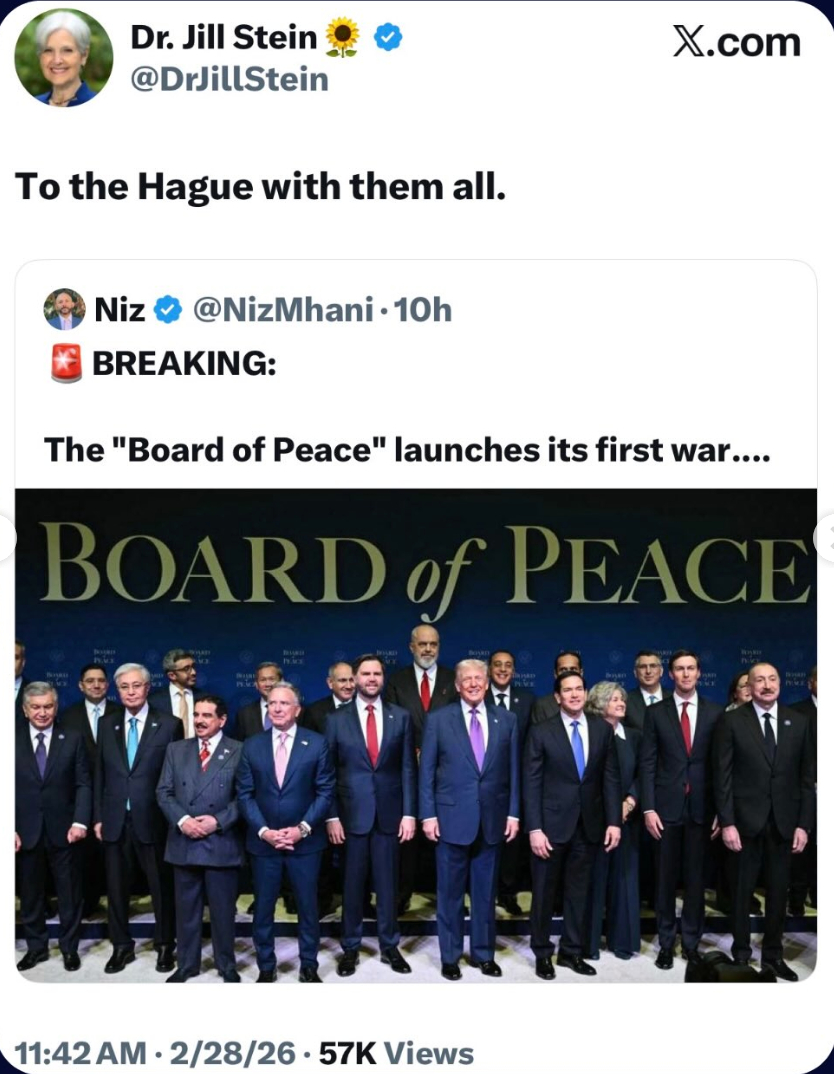Click the right carousel arrow at the image edge
The height and width of the screenshot is (1074, 834).
click(x=825, y=537)
